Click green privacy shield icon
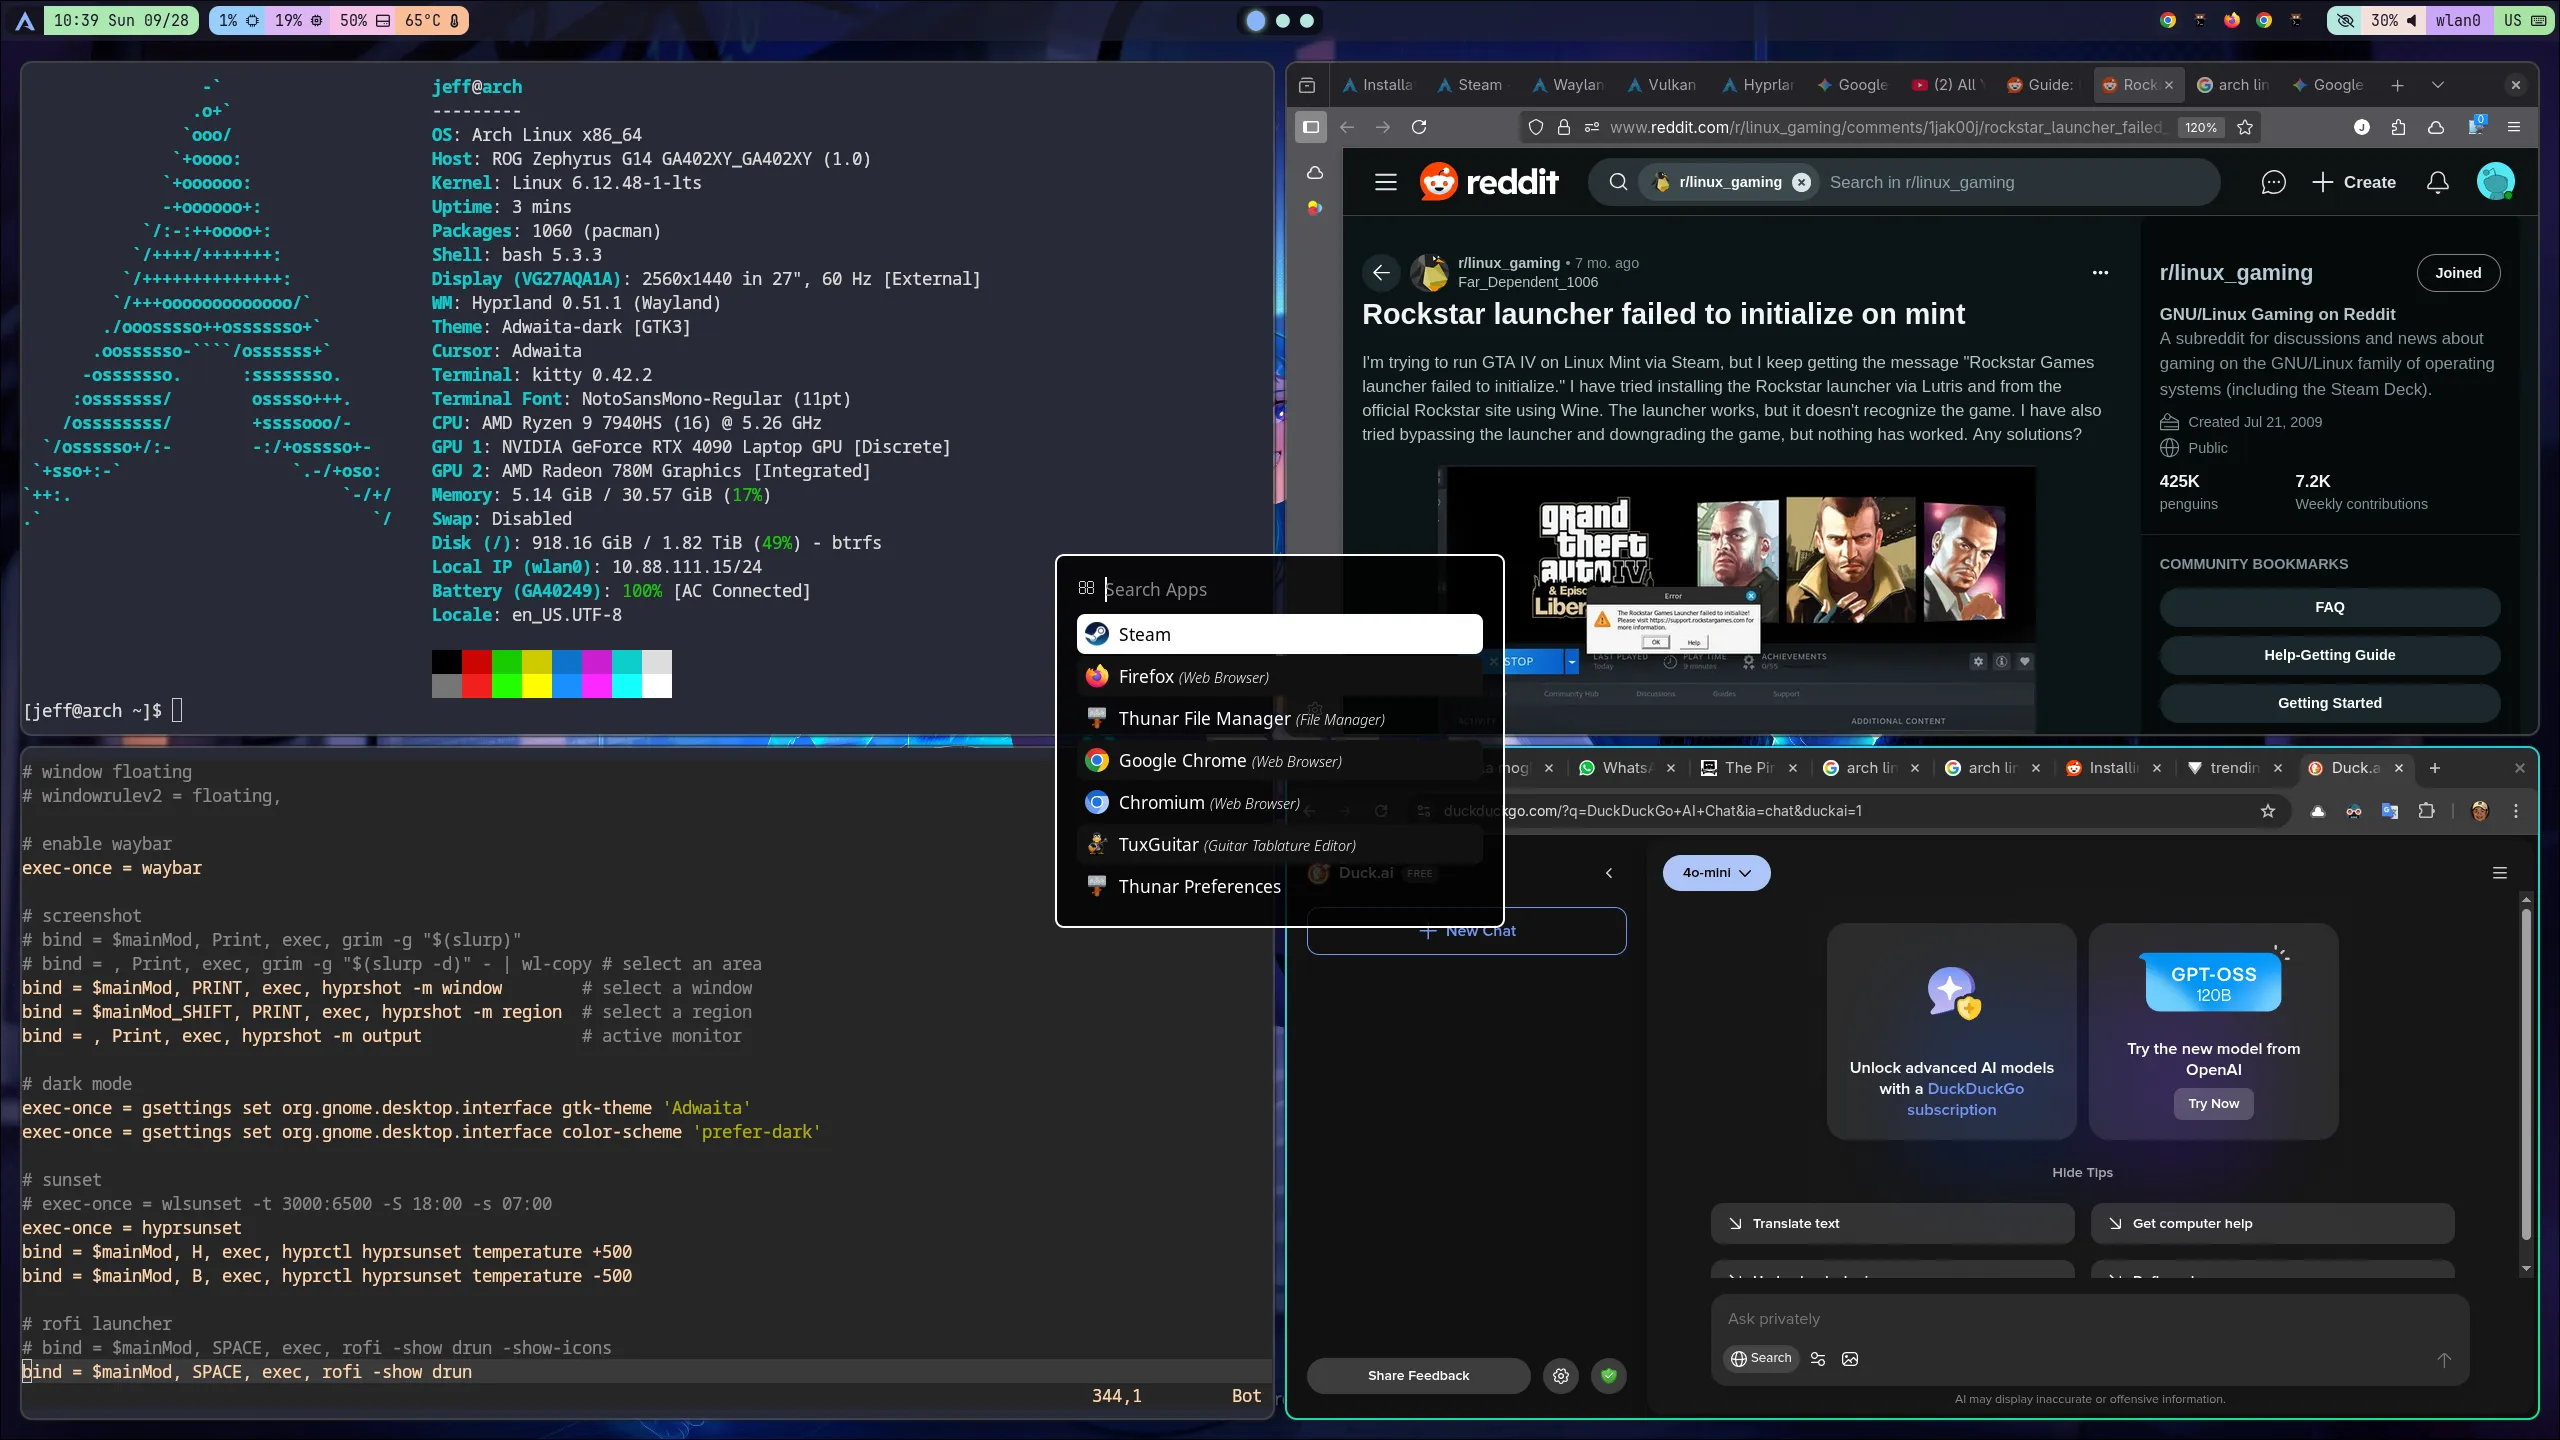 [1608, 1376]
